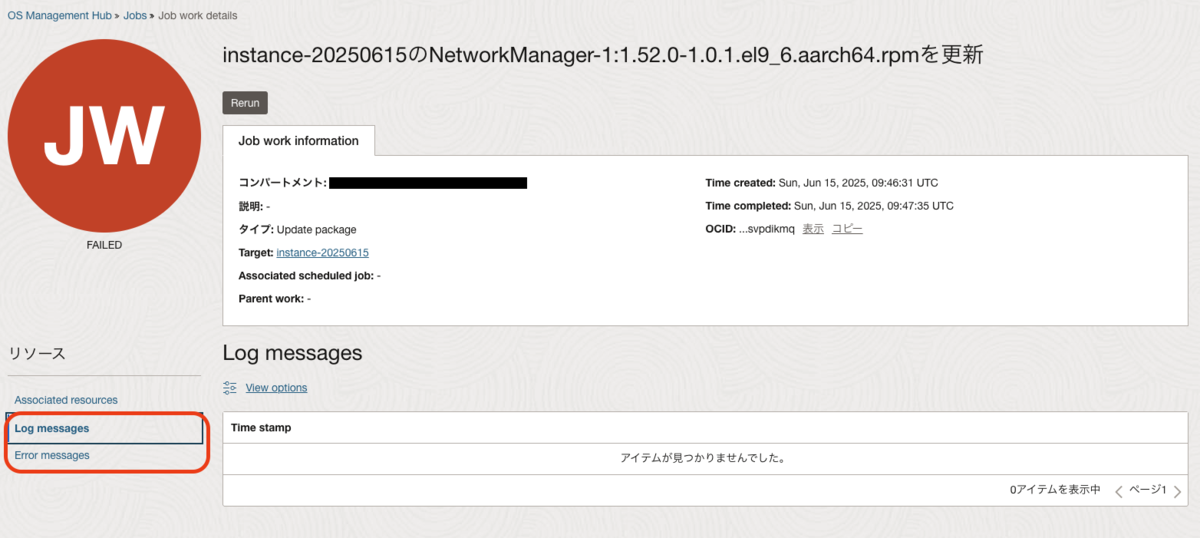Click the FAILED status label
Screen dimensions: 1200x538
coord(104,245)
